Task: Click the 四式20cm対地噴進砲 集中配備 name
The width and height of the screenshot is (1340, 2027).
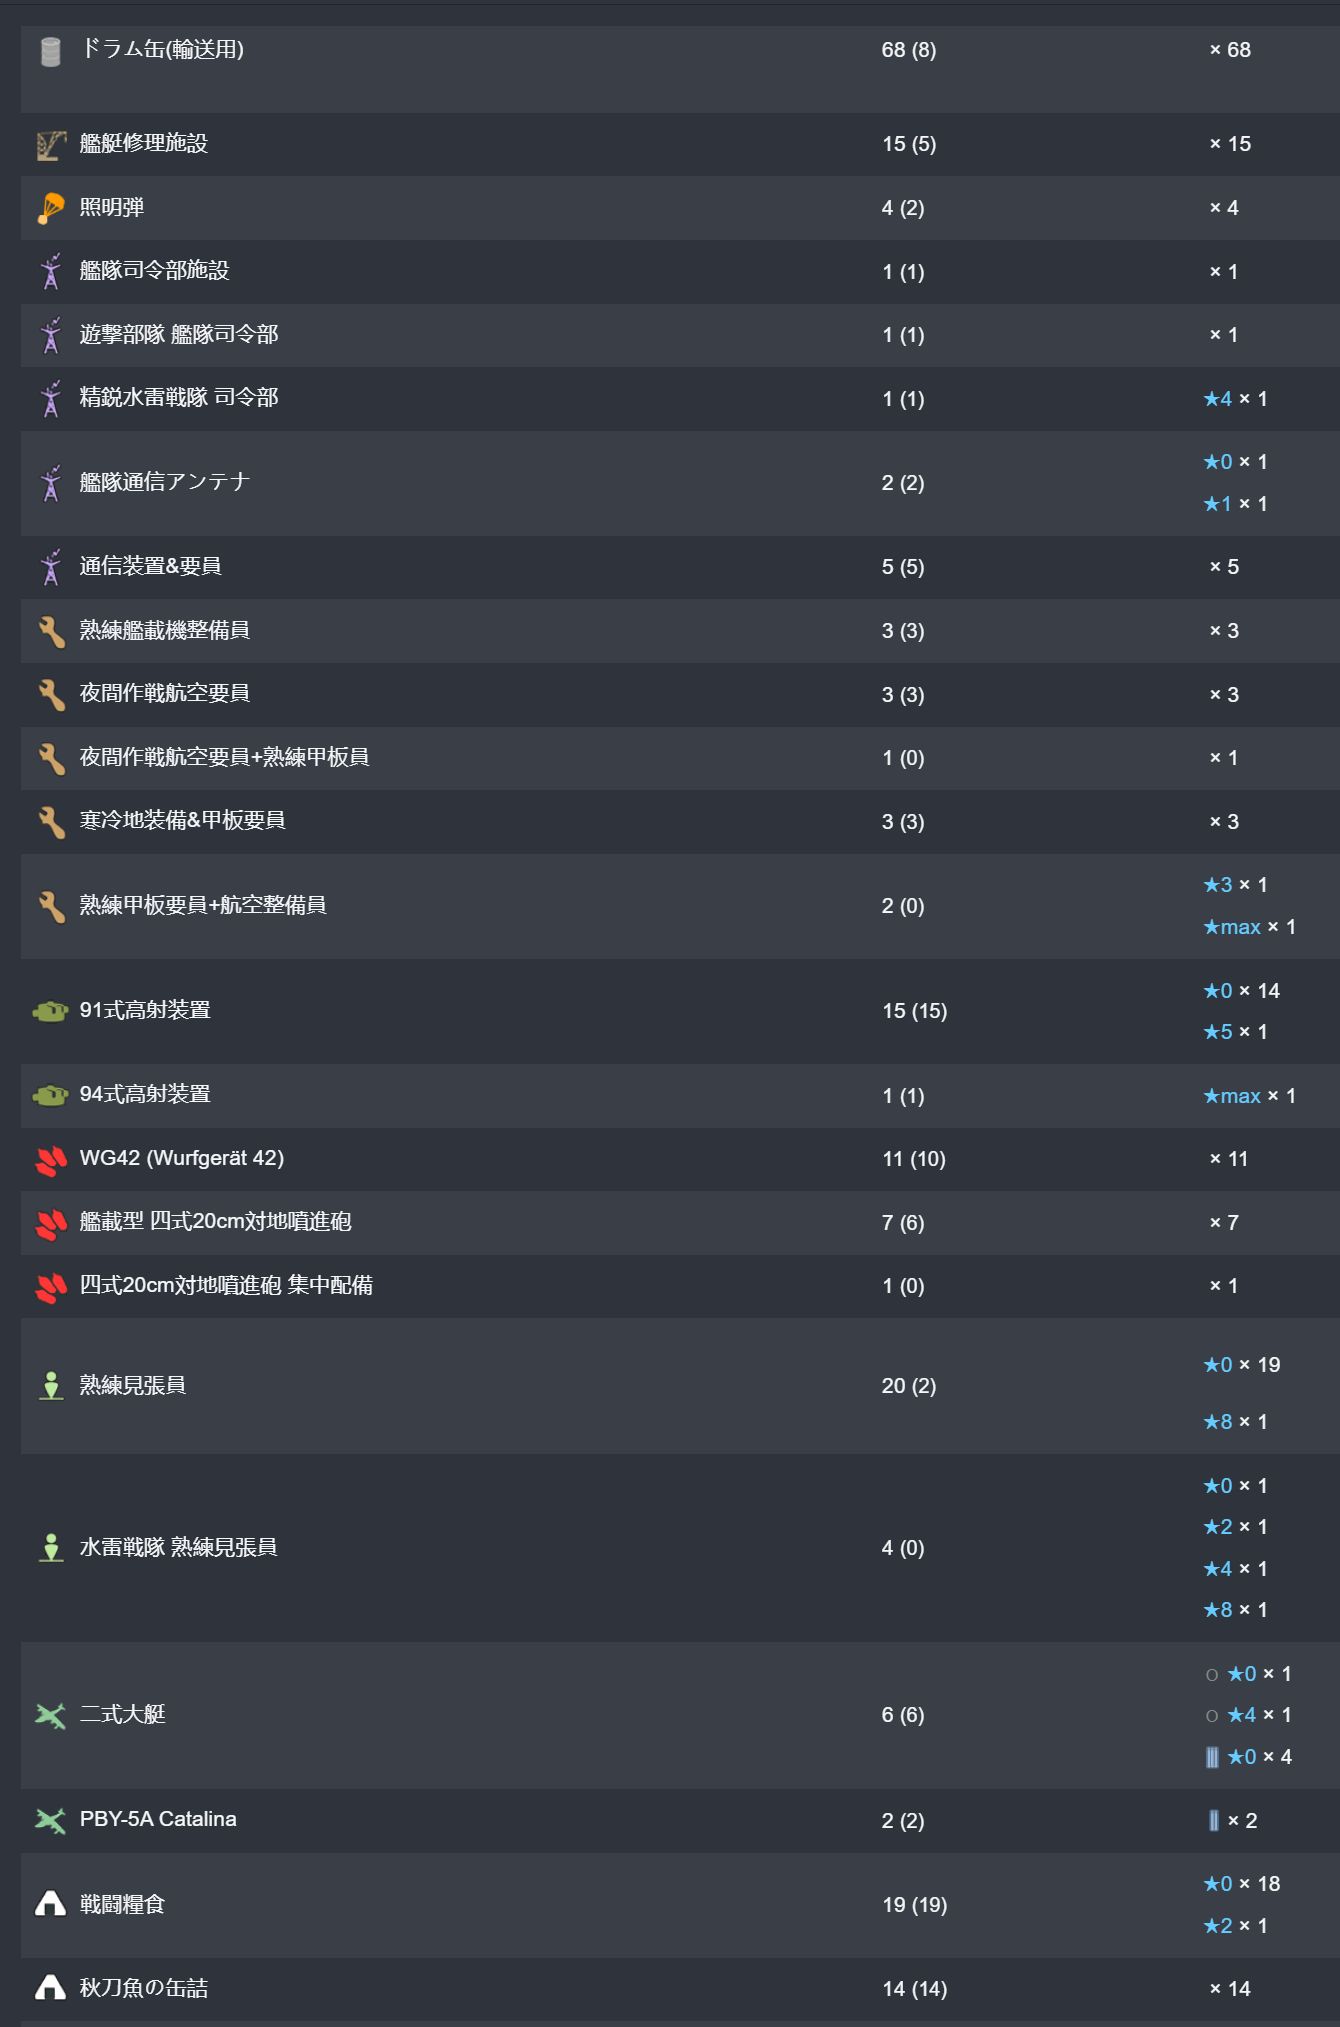Action: pos(226,1285)
